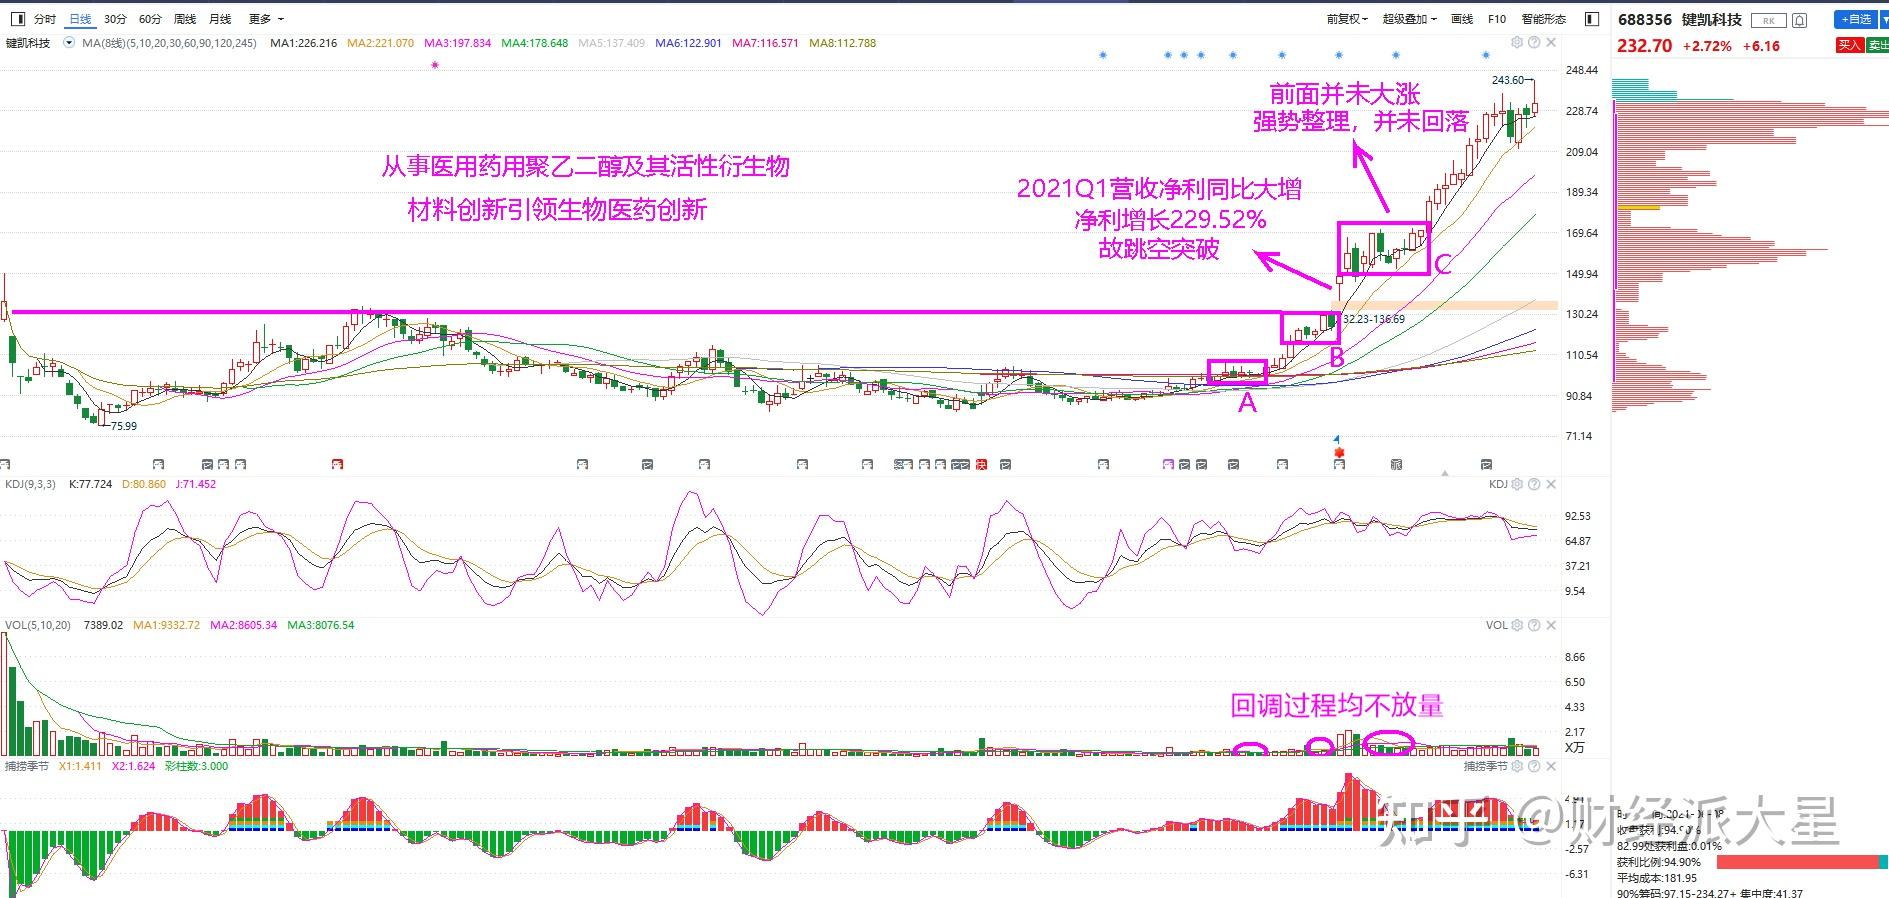Viewport: 1889px width, 898px height.
Task: Open the MA indicator dropdown next to 键凯科技
Action: coord(69,43)
